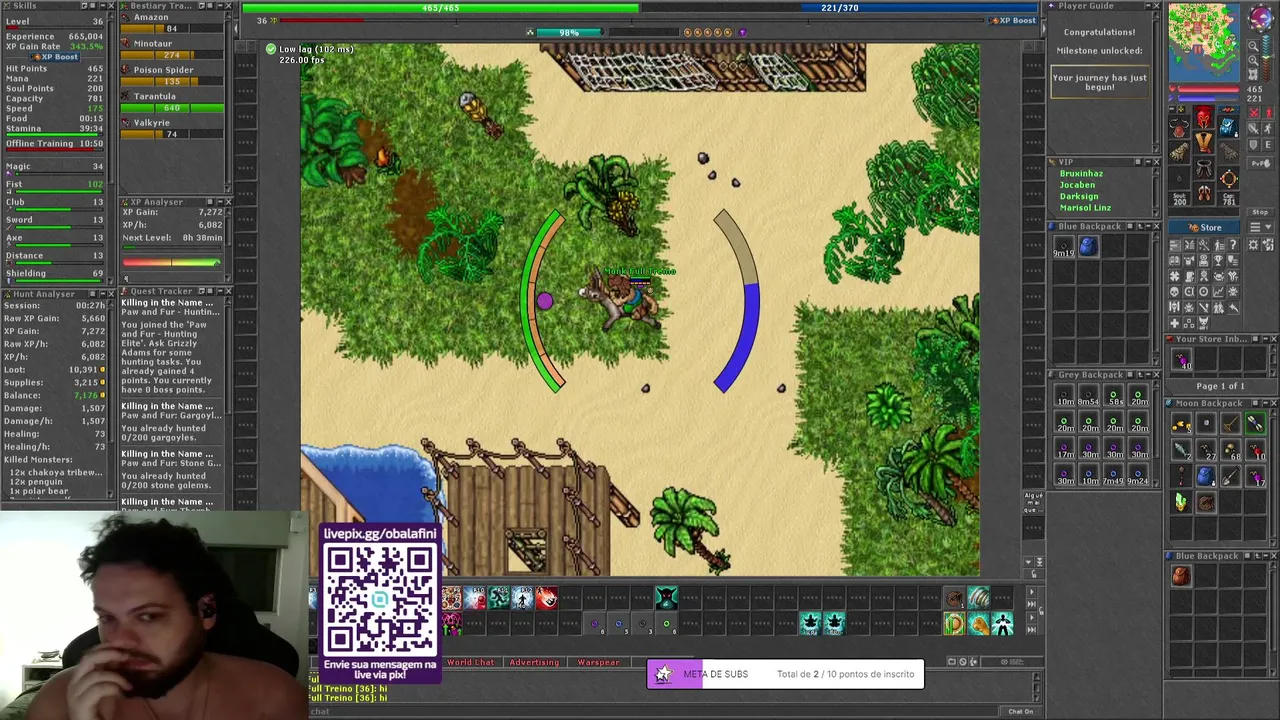Use the orange shield action bar icon
Image resolution: width=1280 pixels, height=720 pixels.
[x=955, y=623]
